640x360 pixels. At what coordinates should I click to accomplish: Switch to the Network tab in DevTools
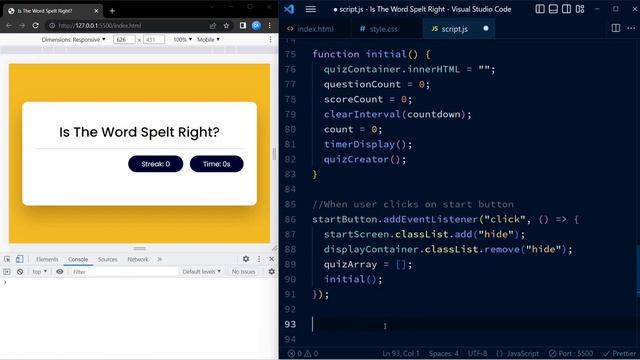(x=138, y=259)
